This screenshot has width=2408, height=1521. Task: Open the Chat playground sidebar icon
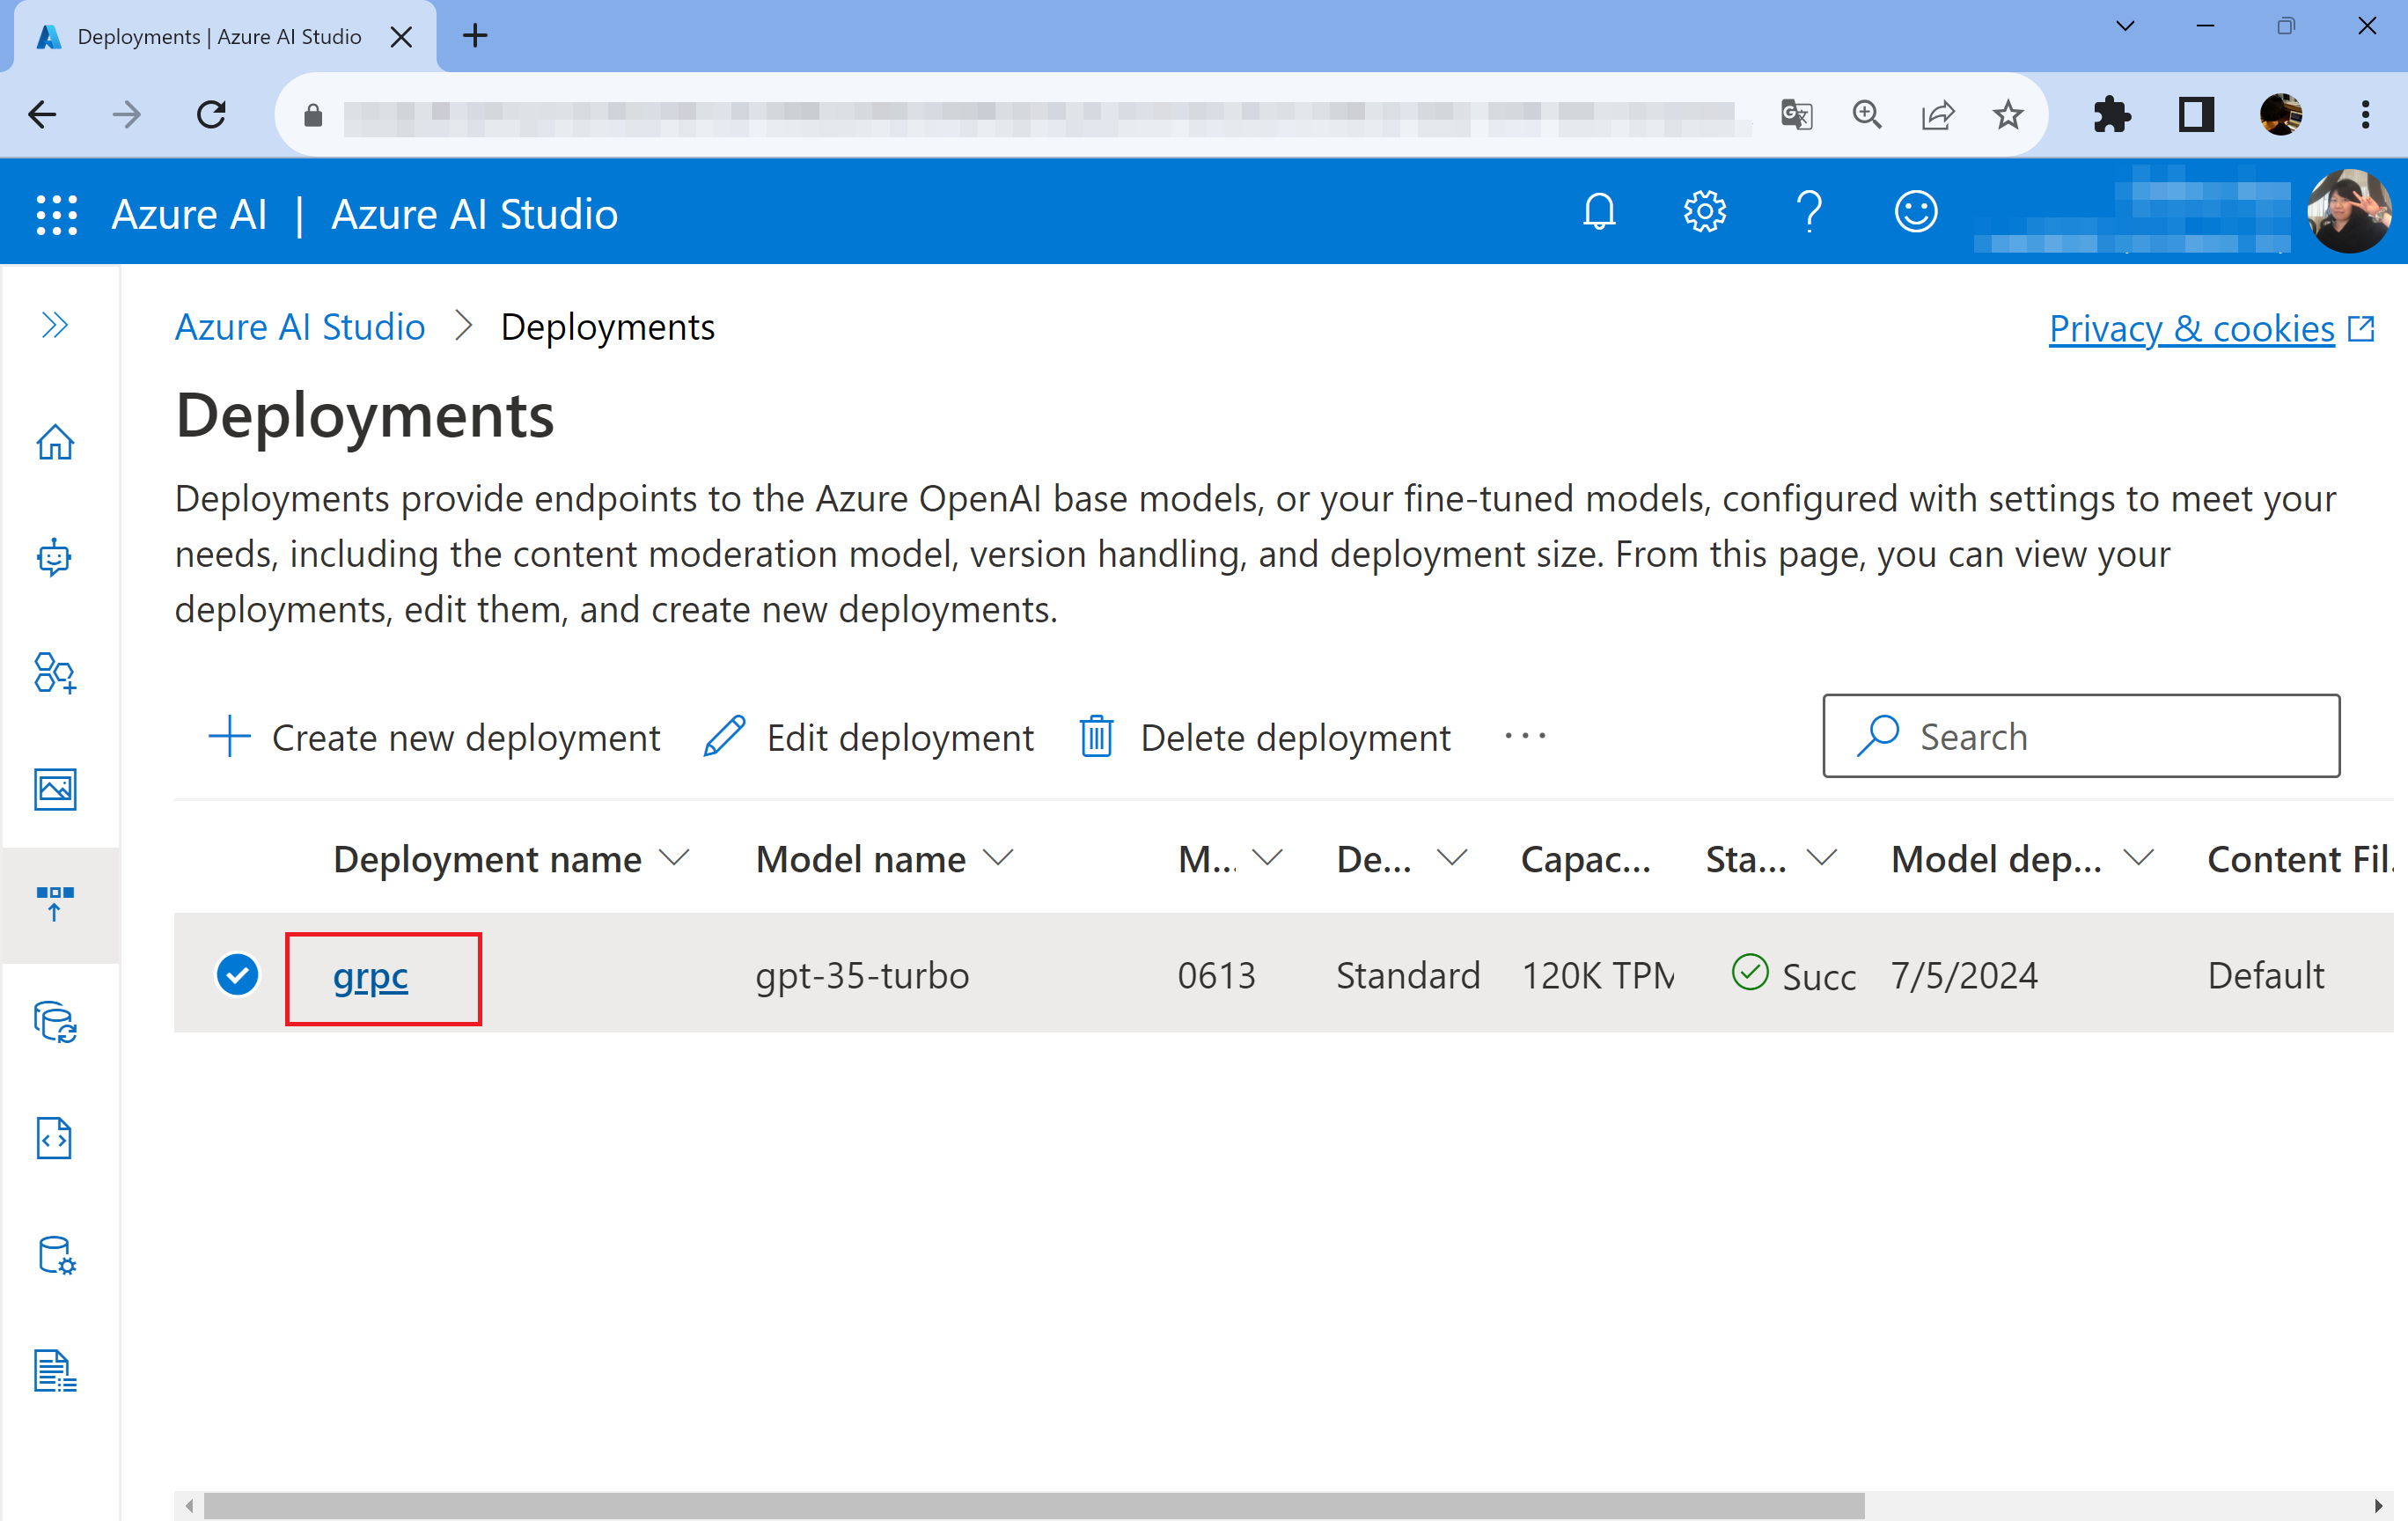click(x=55, y=557)
